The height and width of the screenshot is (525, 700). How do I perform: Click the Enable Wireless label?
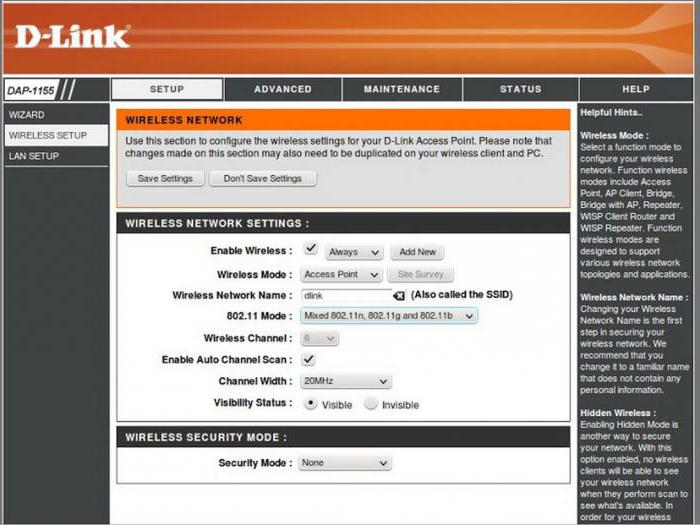tap(251, 251)
